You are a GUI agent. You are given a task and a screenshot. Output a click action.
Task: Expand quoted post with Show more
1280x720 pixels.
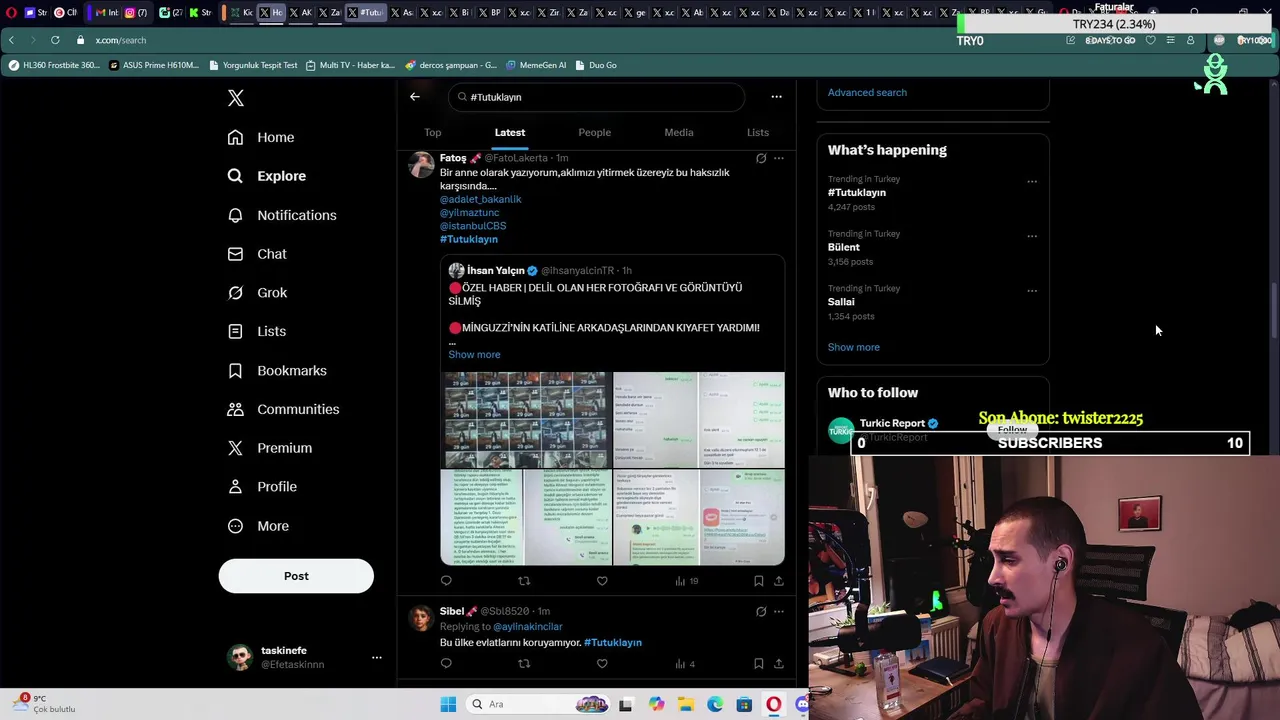point(475,354)
